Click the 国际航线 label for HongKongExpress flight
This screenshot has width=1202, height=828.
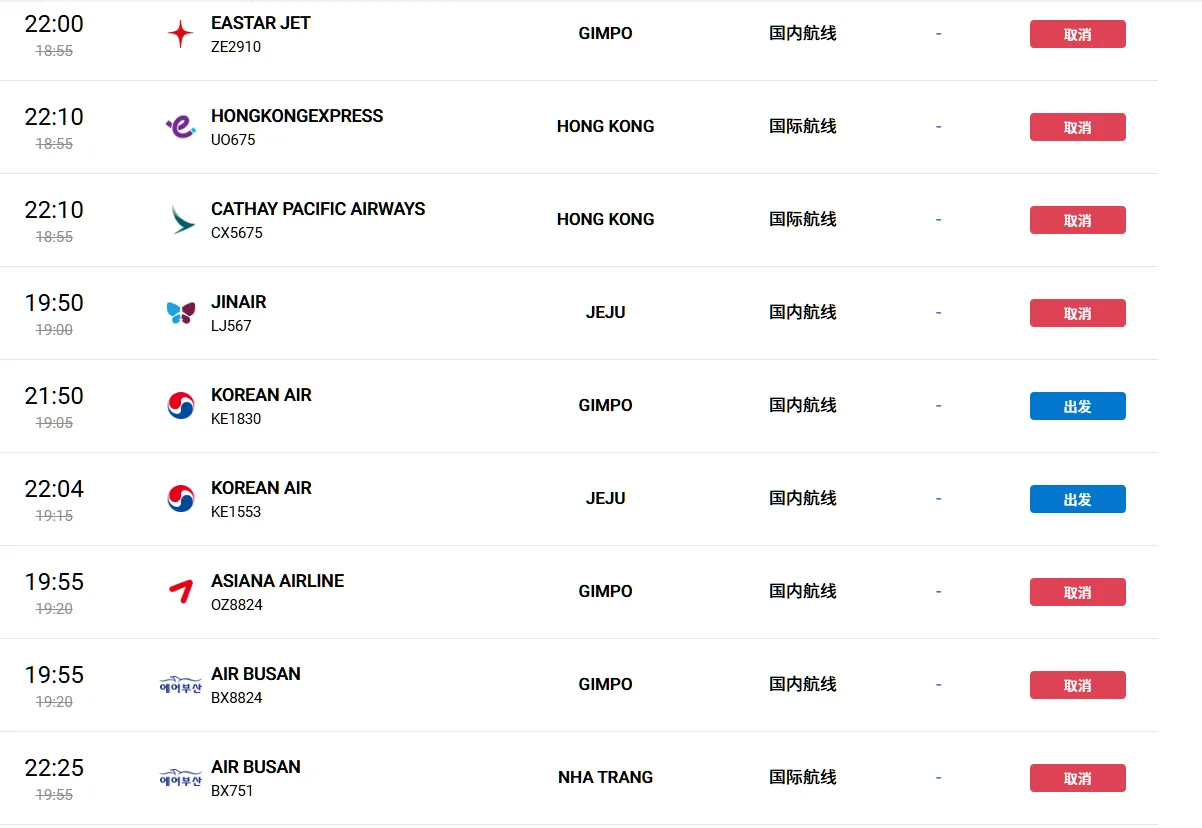point(803,126)
